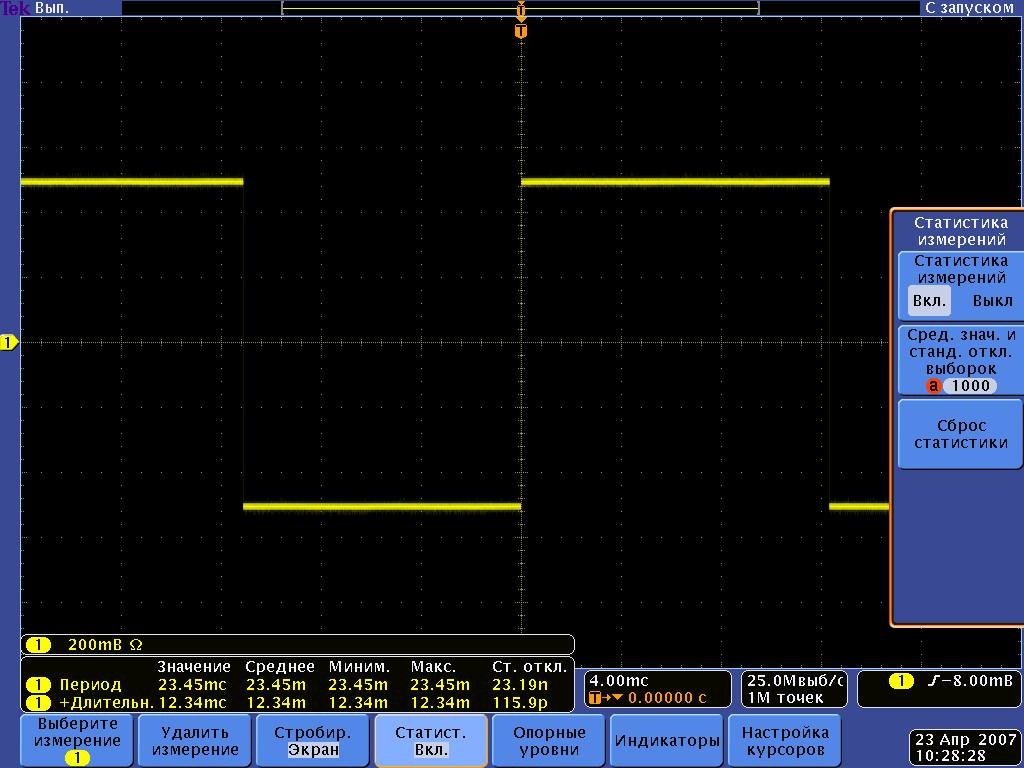Click the Статистика измерений panel title

pos(961,231)
